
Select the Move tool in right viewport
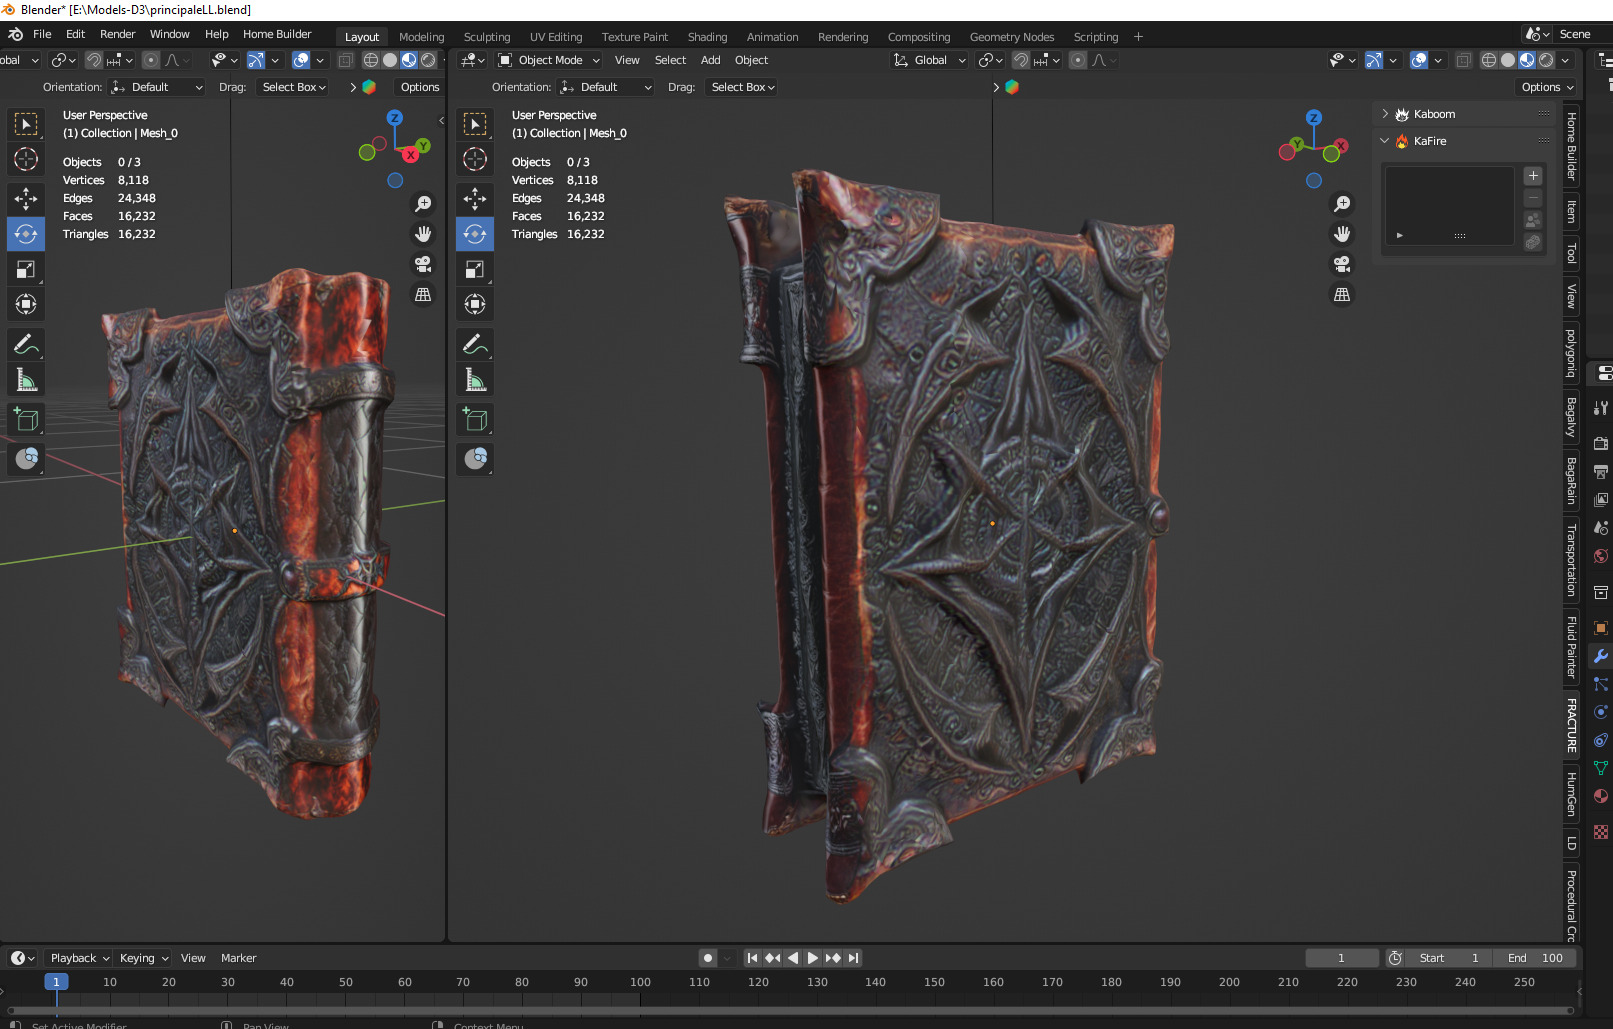(x=475, y=199)
